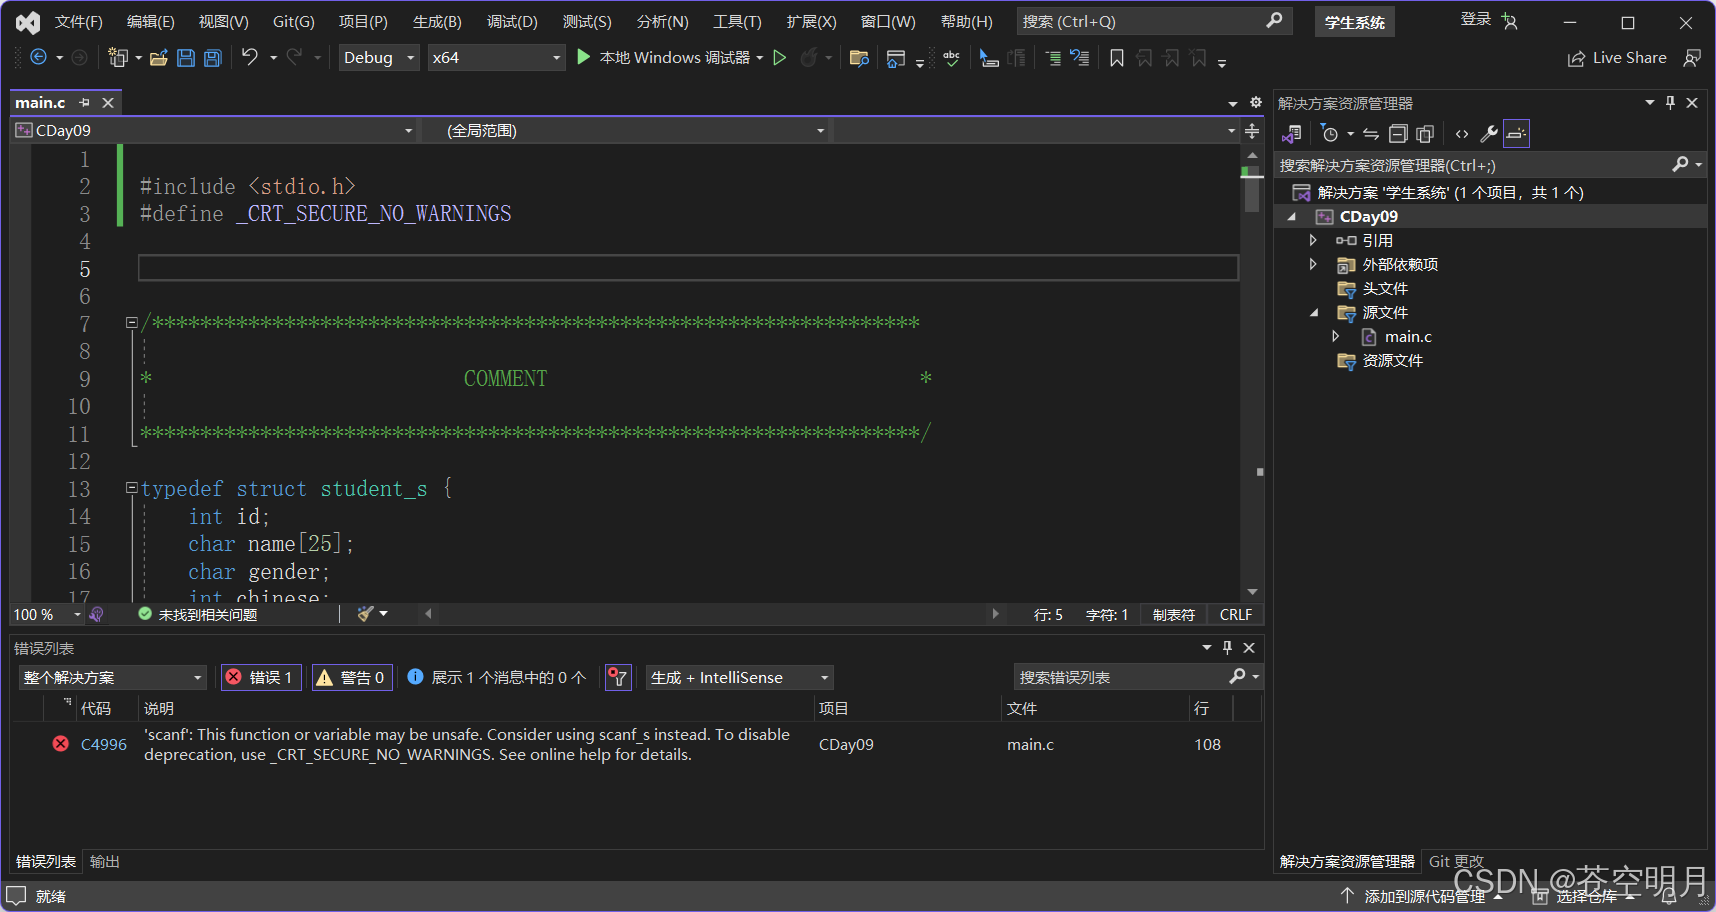
Task: Expand the 外部依赖项 node
Action: 1313,264
